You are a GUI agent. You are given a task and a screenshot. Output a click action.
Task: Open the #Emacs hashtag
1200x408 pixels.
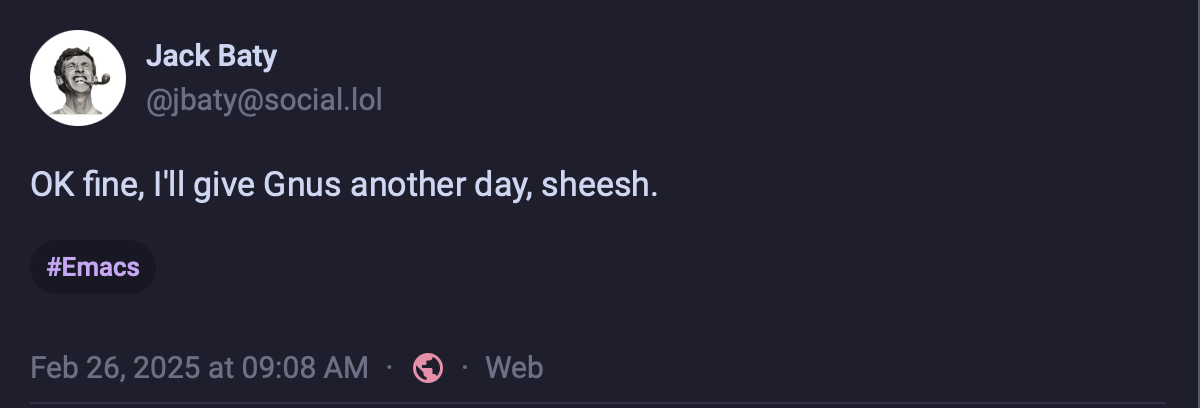tap(92, 267)
